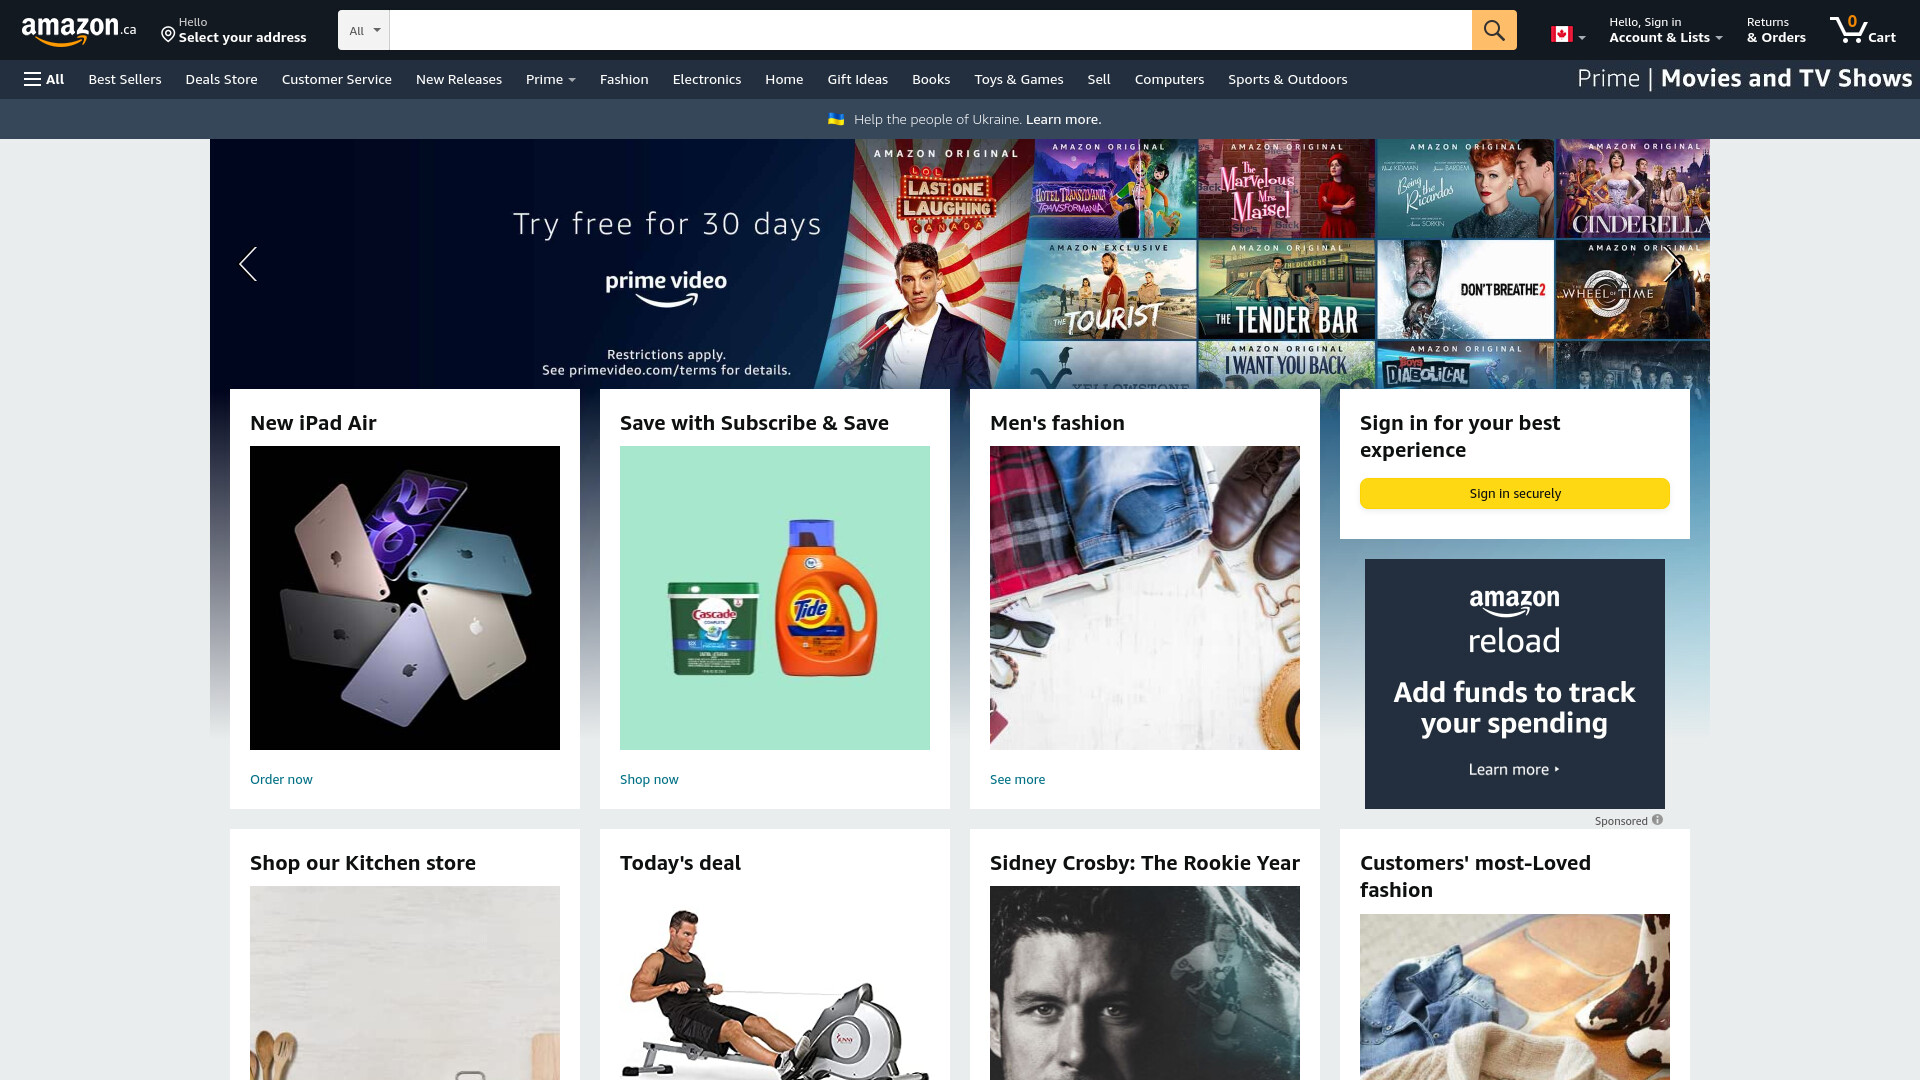The image size is (1920, 1080).
Task: Open the All hamburger menu
Action: point(44,79)
